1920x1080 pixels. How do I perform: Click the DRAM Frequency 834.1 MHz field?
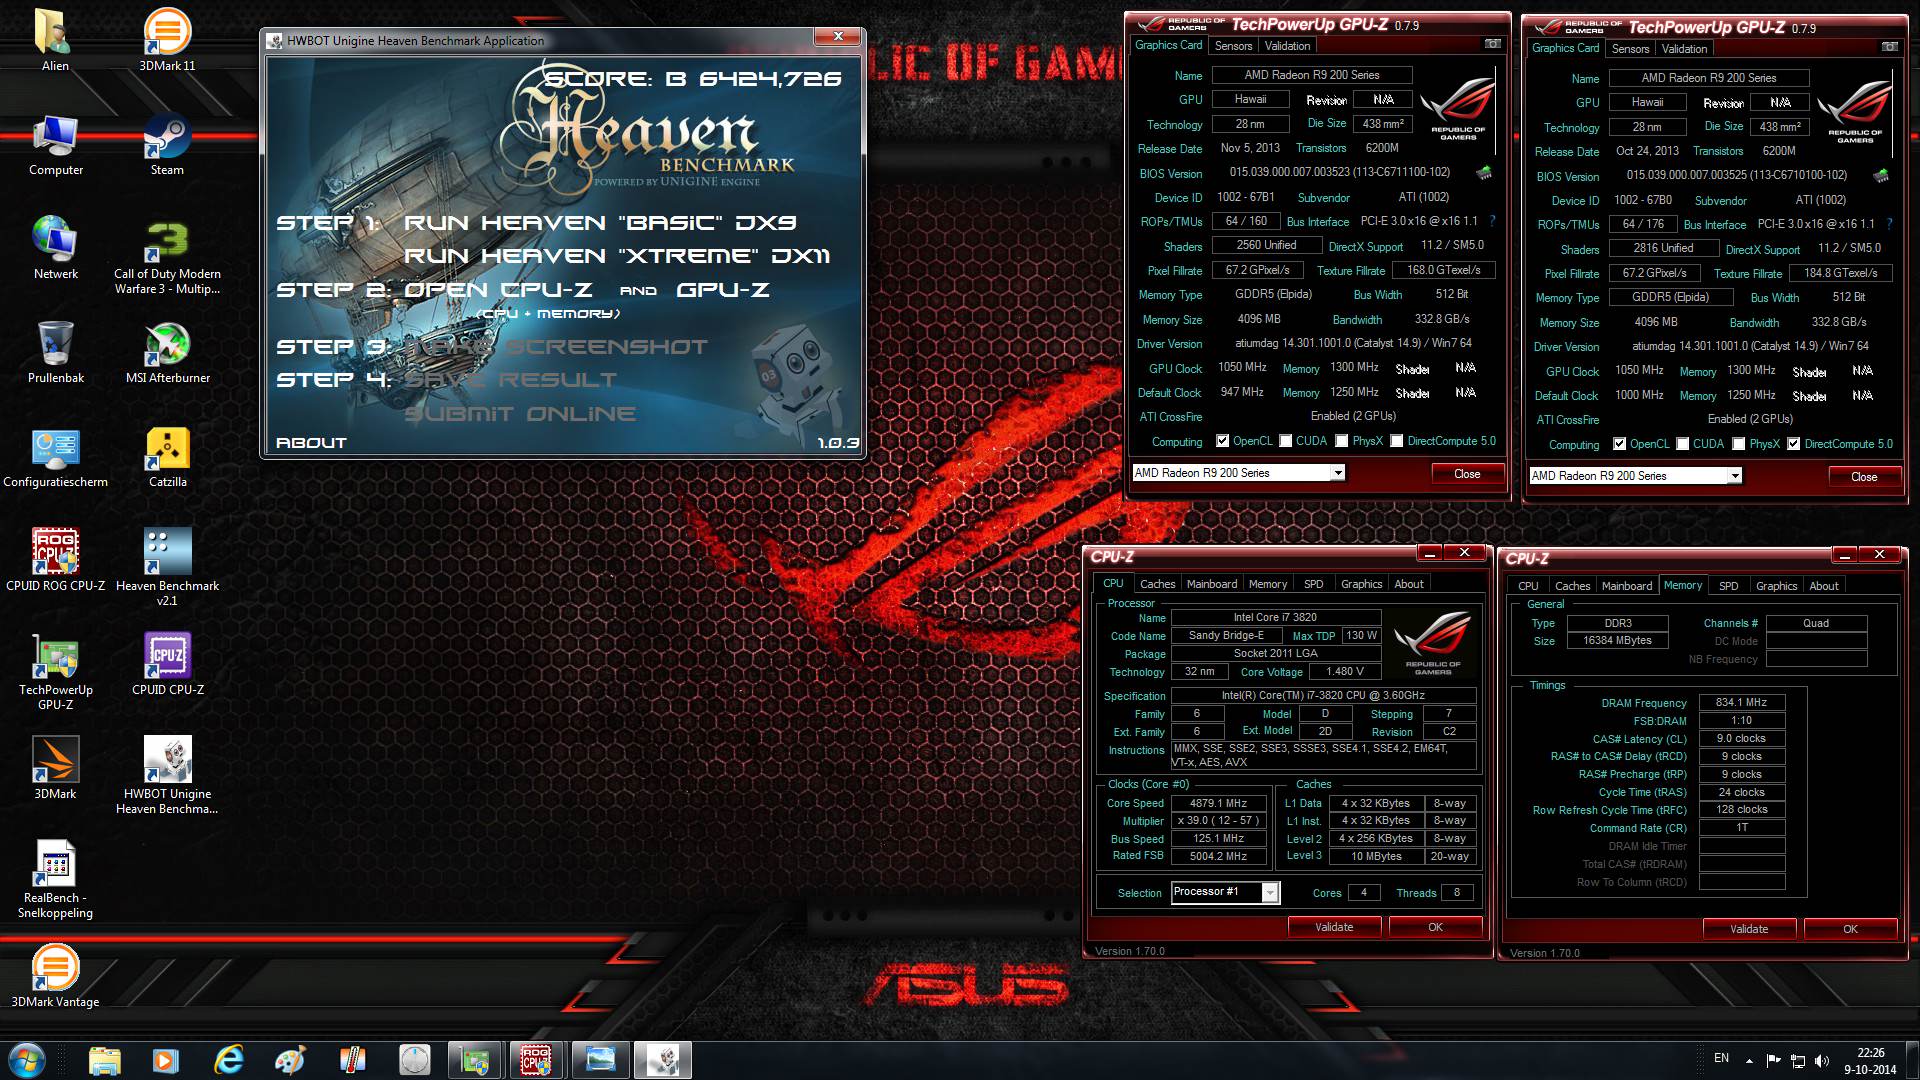(1741, 702)
